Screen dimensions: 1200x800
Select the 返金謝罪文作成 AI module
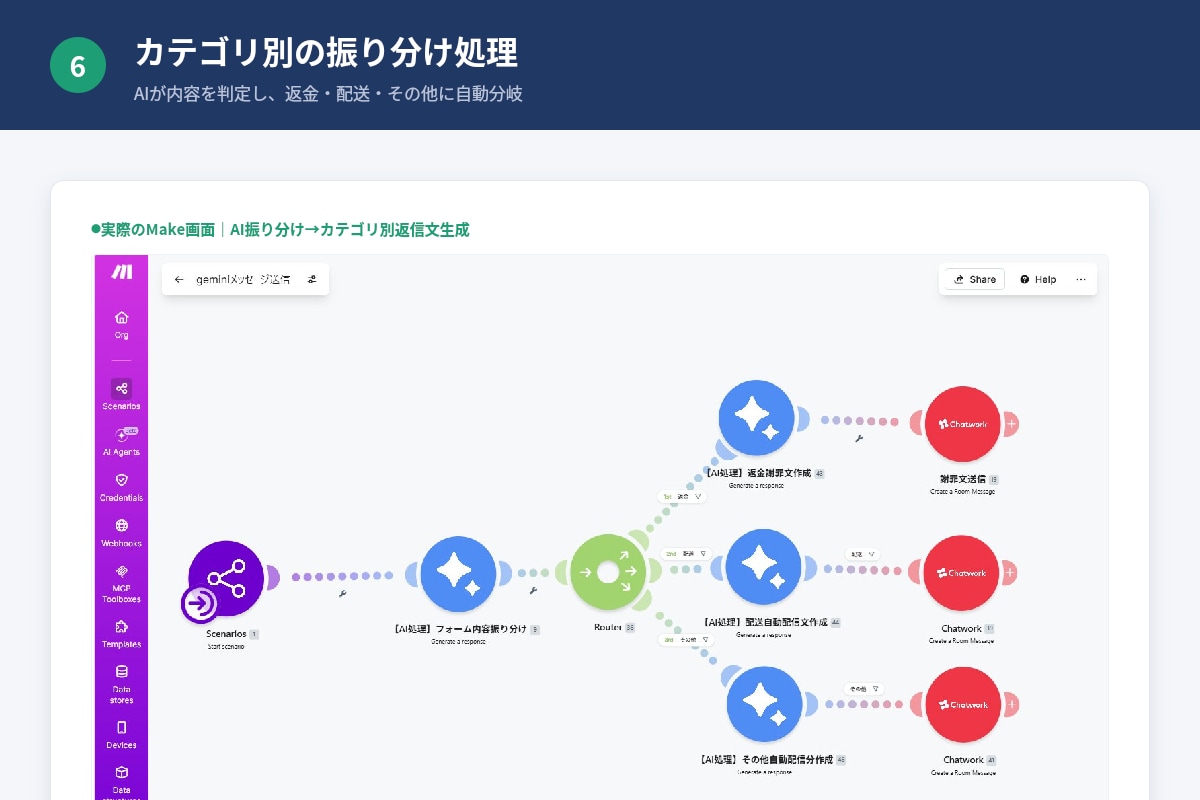click(757, 418)
